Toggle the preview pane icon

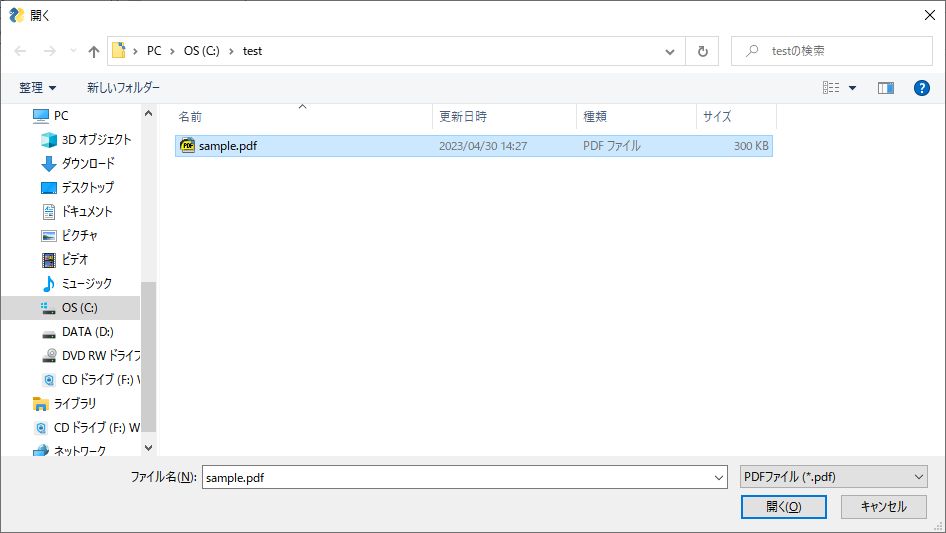(x=886, y=88)
